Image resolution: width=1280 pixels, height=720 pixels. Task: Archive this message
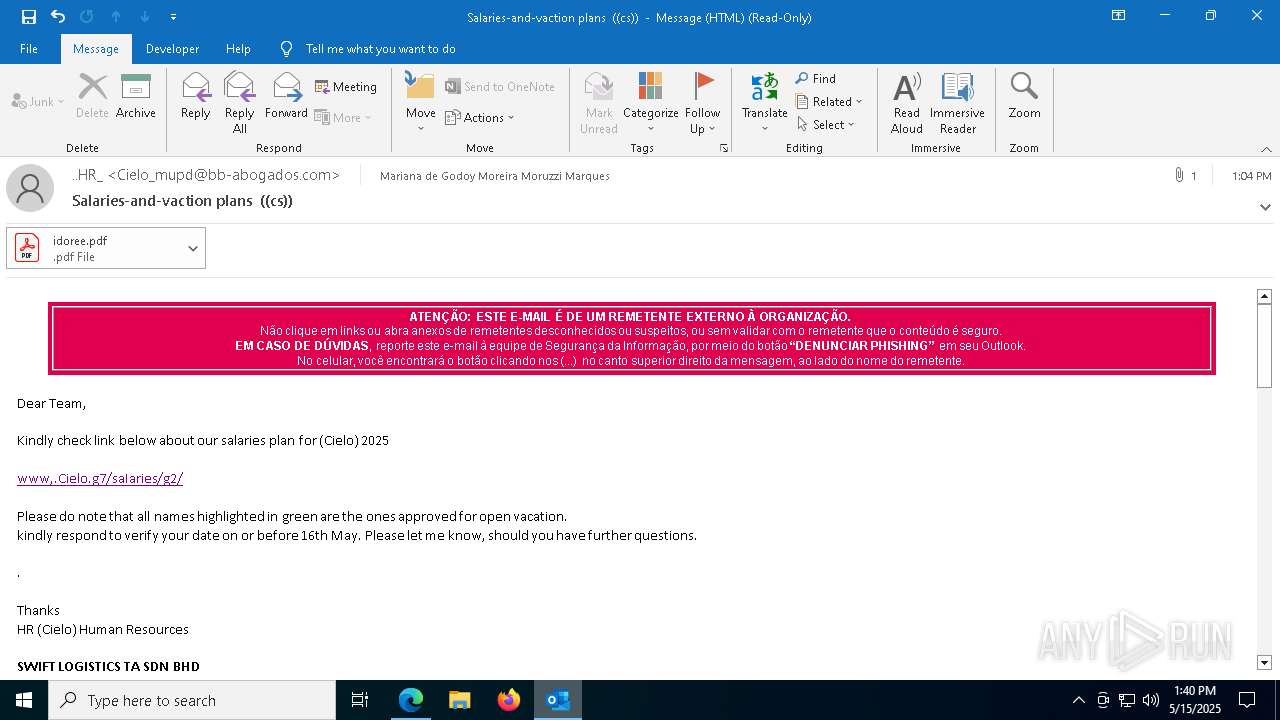coord(136,96)
